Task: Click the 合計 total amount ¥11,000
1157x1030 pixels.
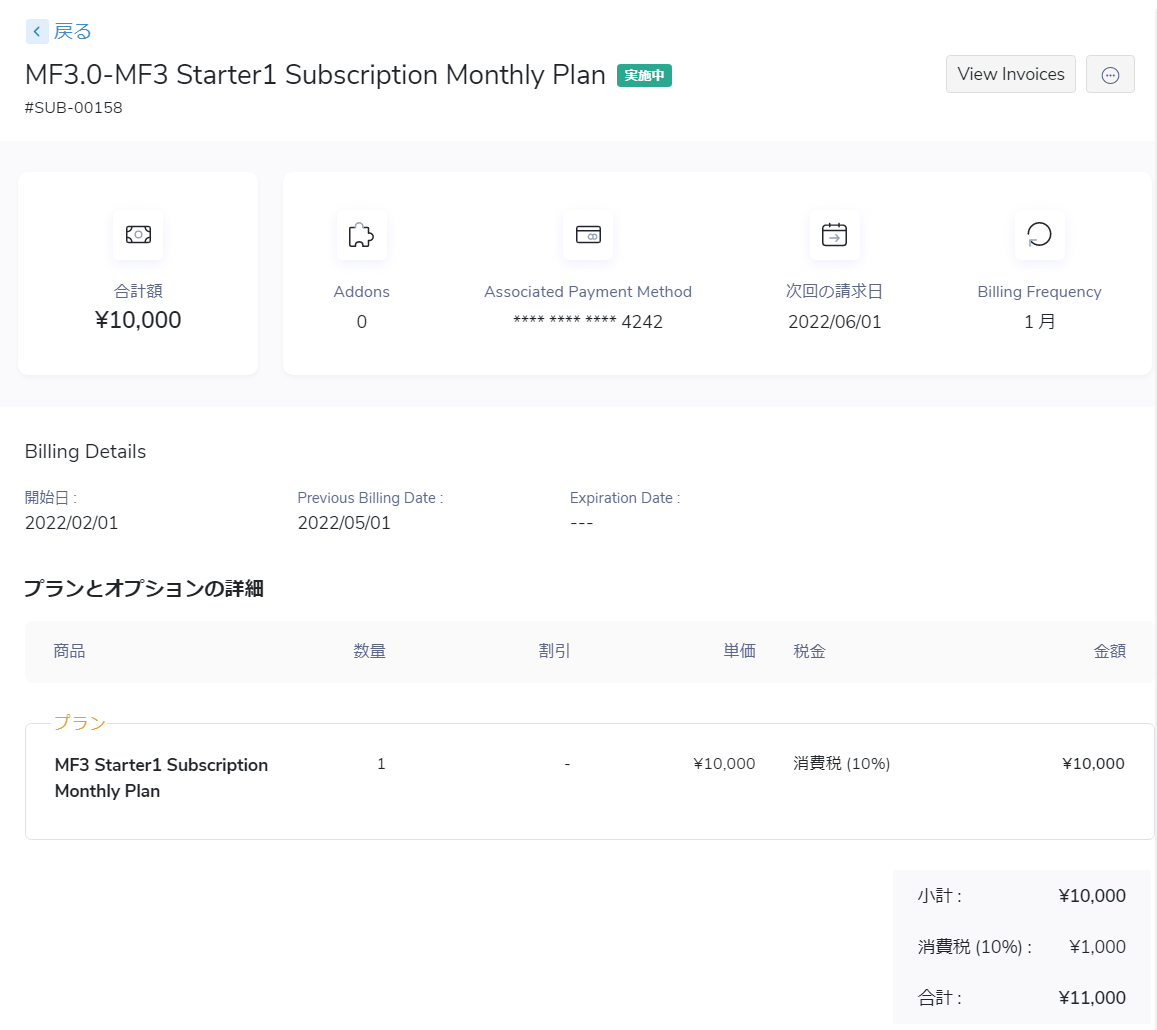Action: [1092, 998]
